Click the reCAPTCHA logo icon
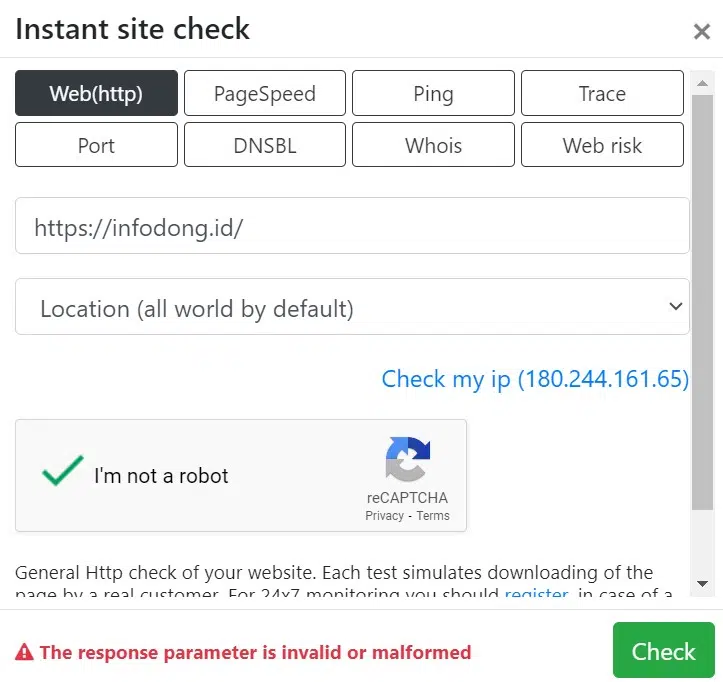Screen dimensions: 723x682 (x=408, y=459)
